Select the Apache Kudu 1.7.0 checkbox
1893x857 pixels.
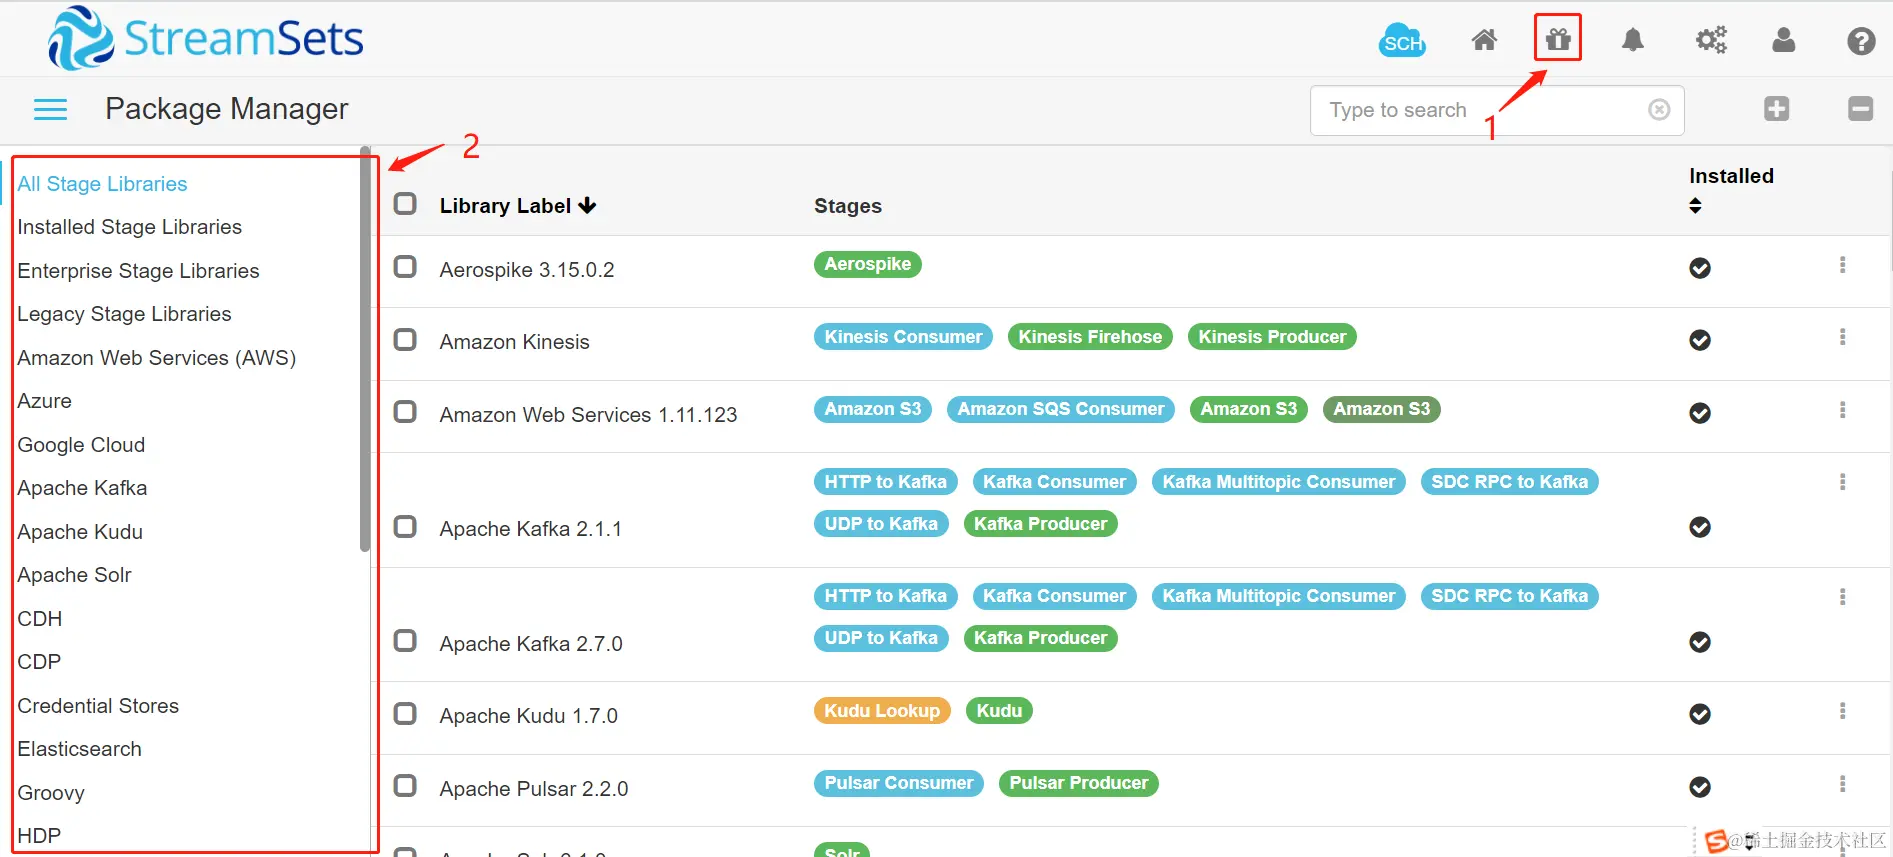point(405,714)
